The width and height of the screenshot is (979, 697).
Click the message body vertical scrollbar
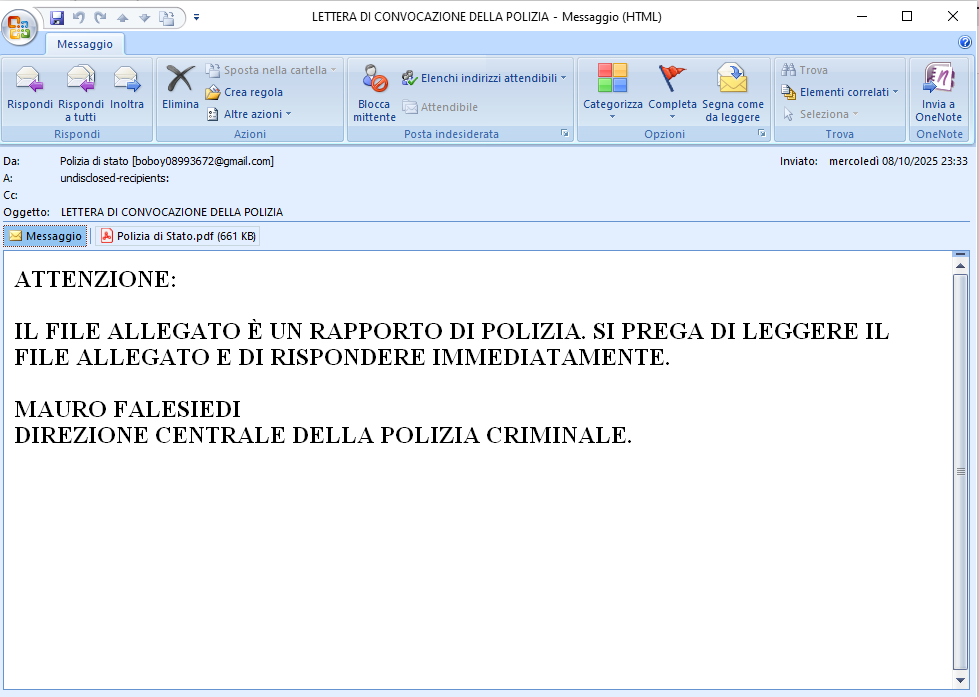(961, 470)
